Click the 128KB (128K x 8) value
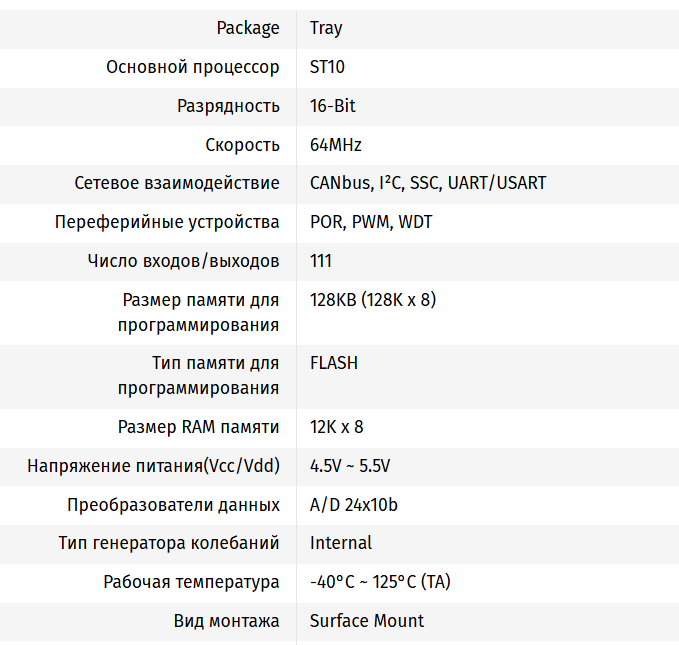The width and height of the screenshot is (679, 645). pyautogui.click(x=373, y=300)
